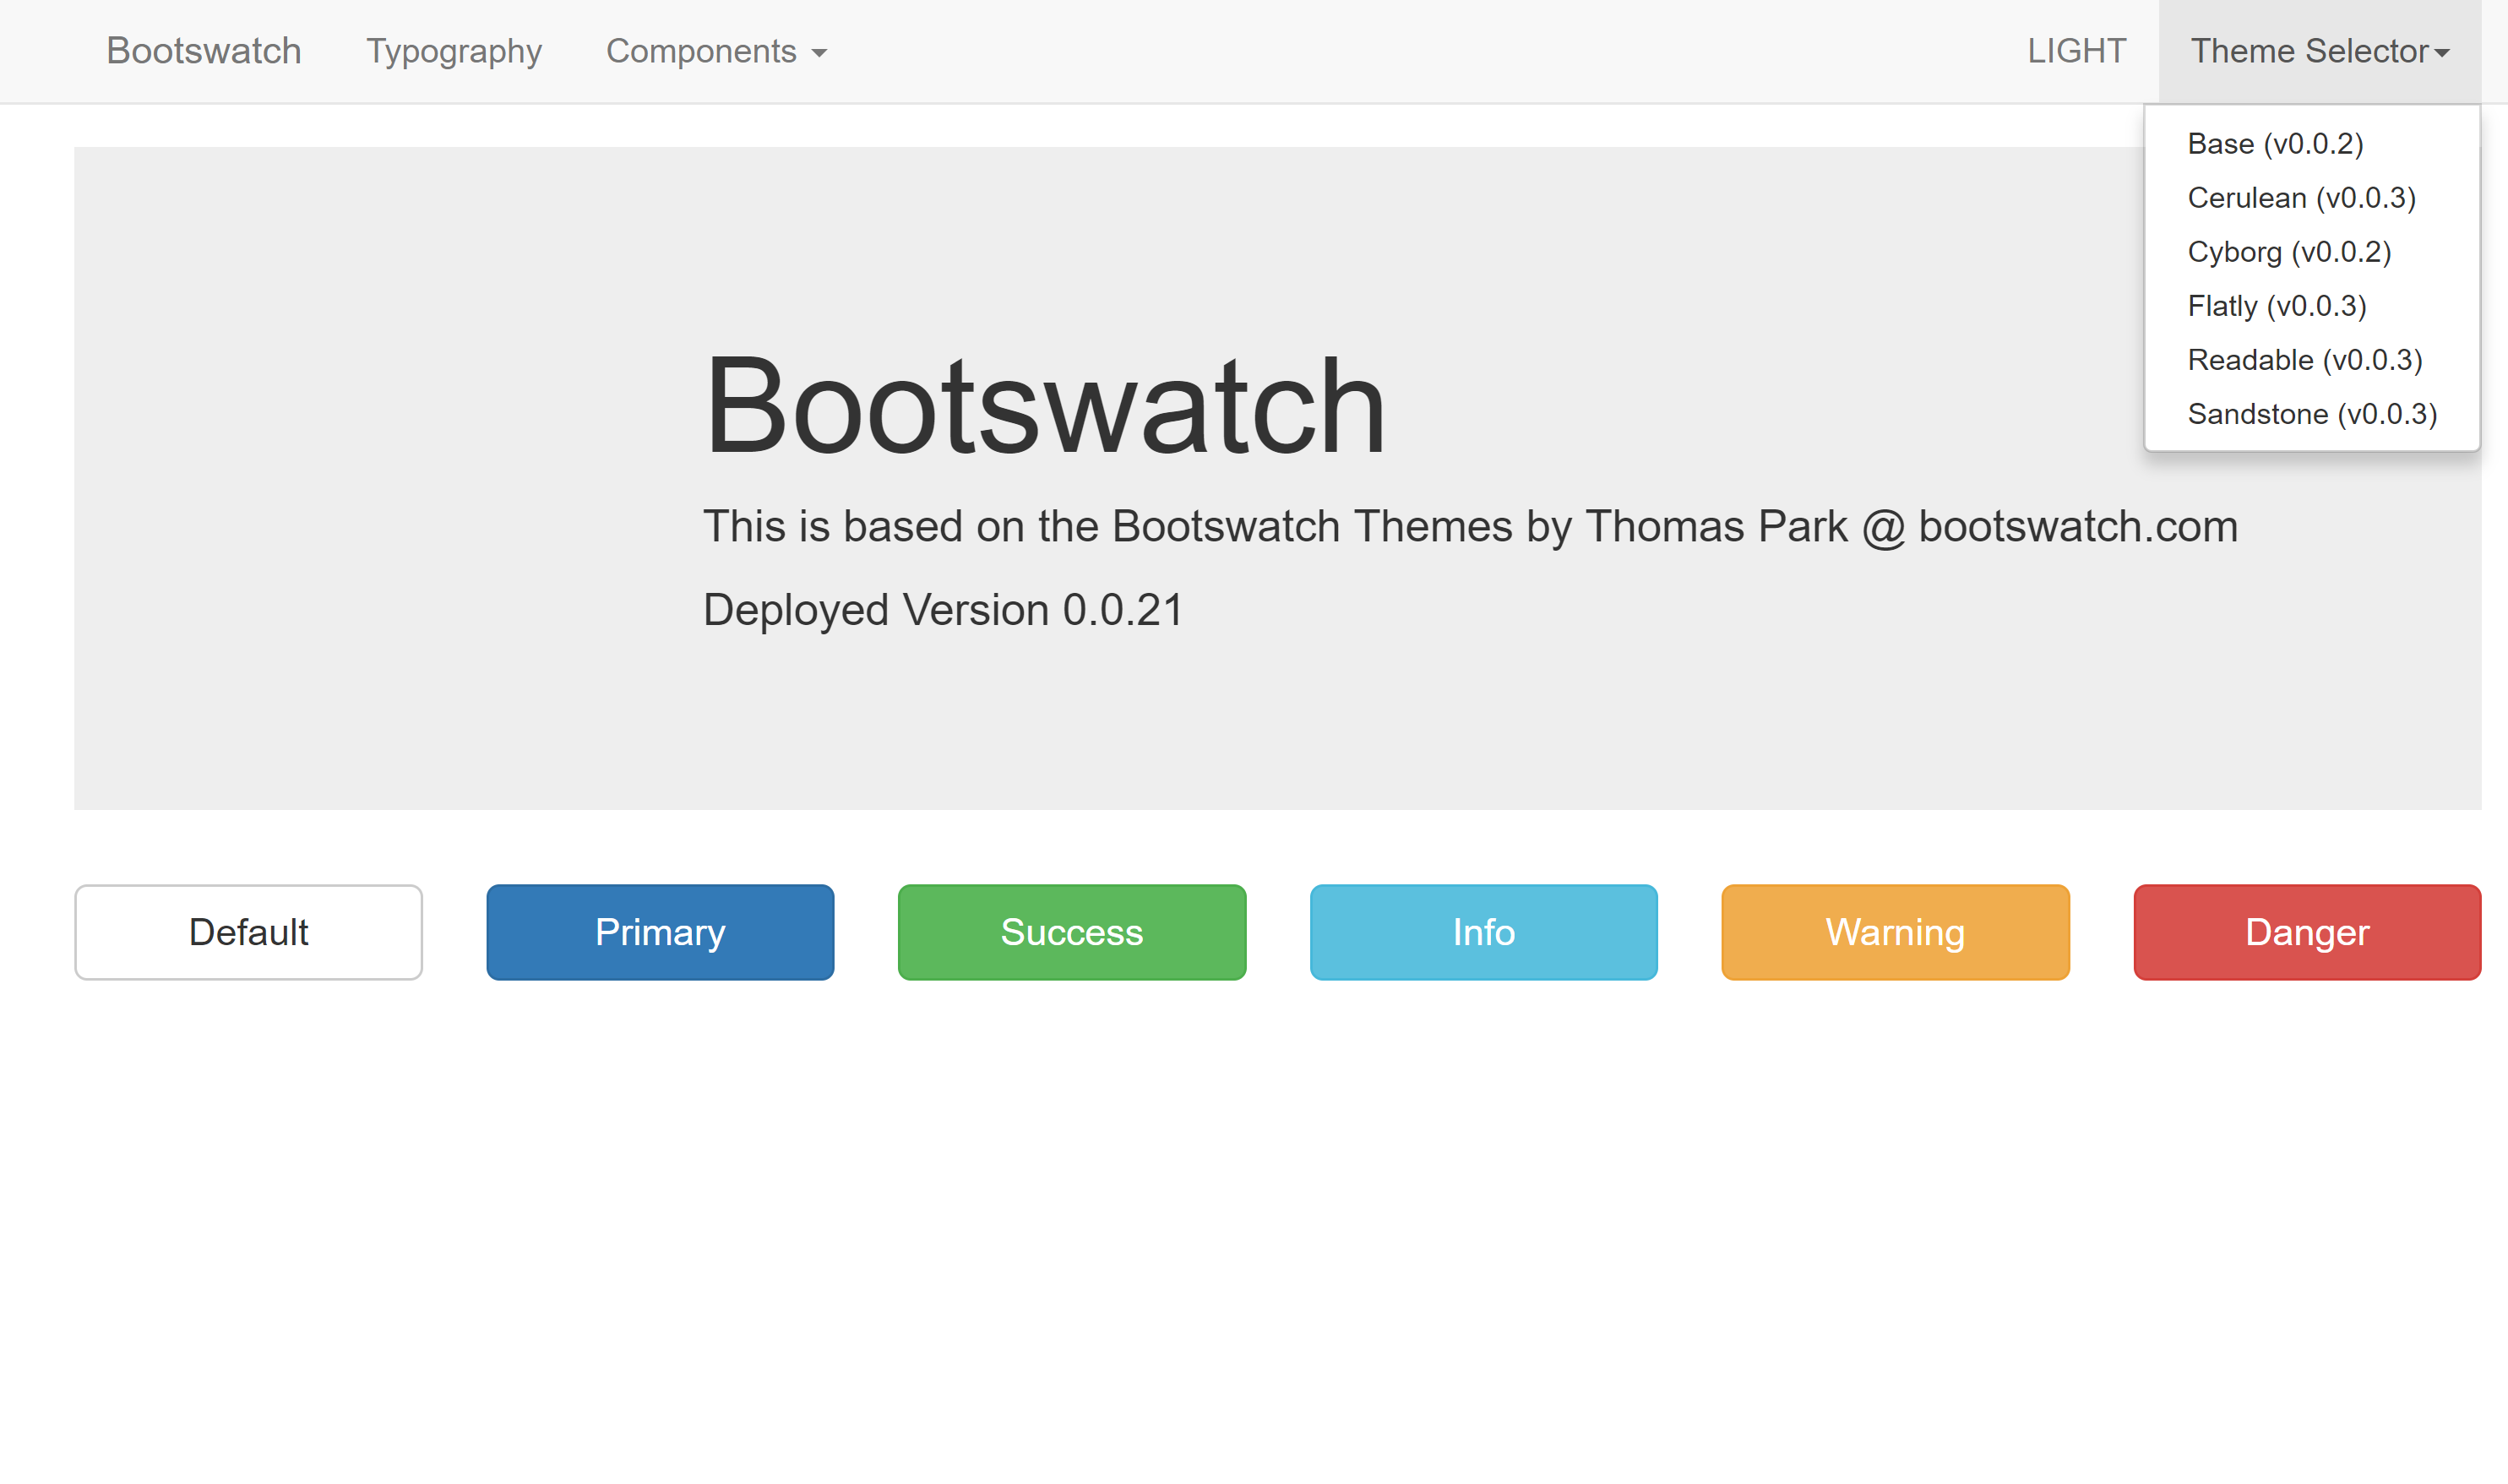Select the Sandstone (v0.0.3) theme
Screen dimensions: 2508x1484
(2311, 414)
